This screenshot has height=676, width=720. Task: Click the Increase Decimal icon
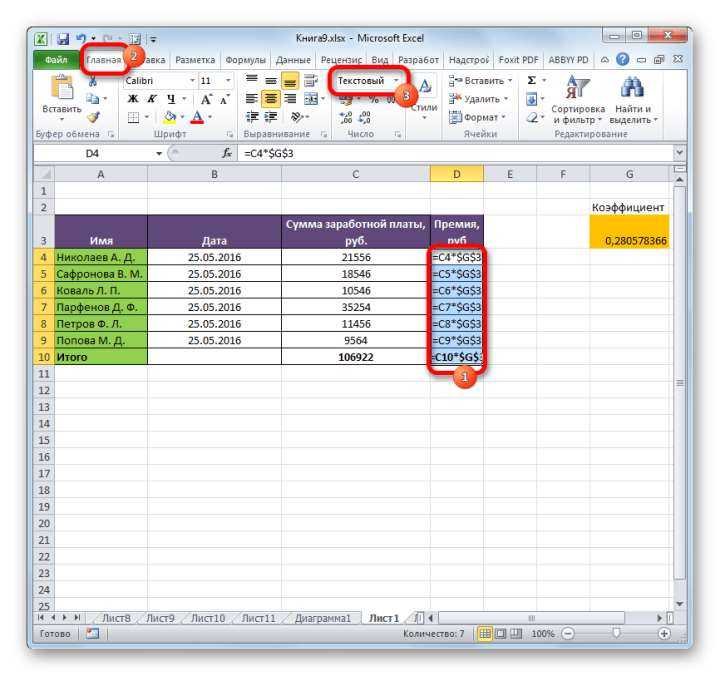[x=346, y=118]
